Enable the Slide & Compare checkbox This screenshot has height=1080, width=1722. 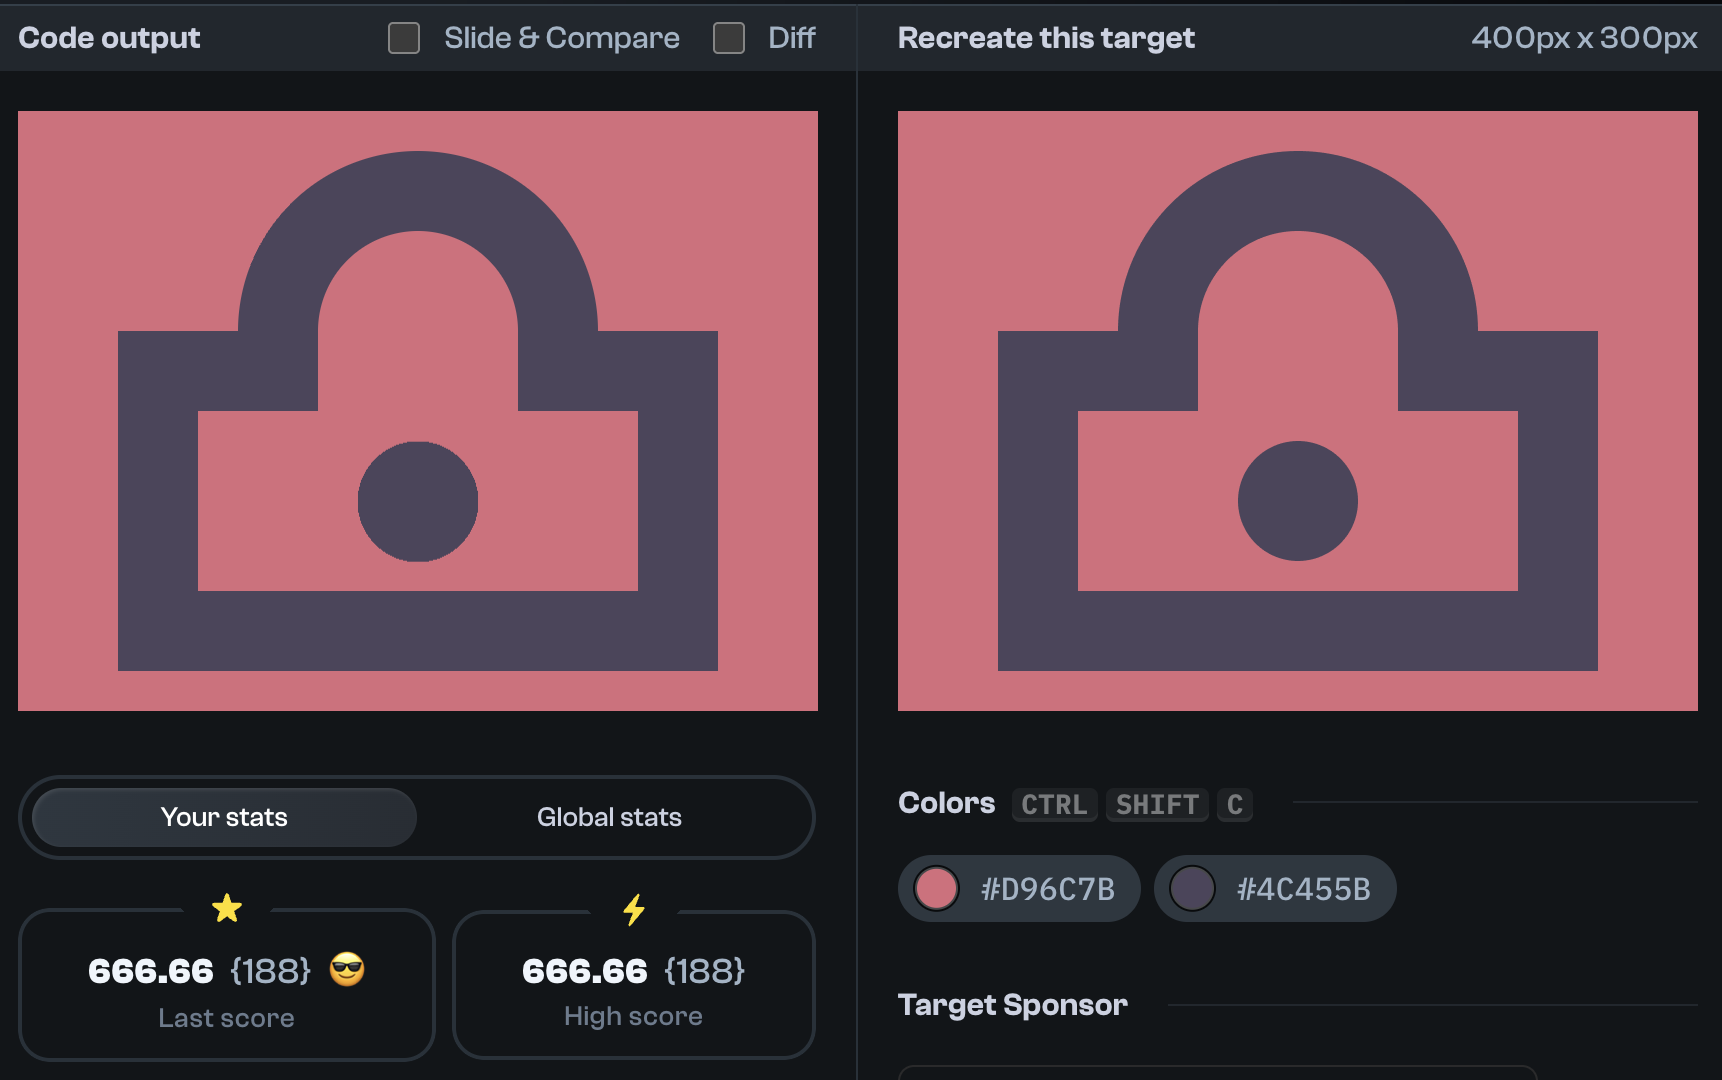[404, 38]
